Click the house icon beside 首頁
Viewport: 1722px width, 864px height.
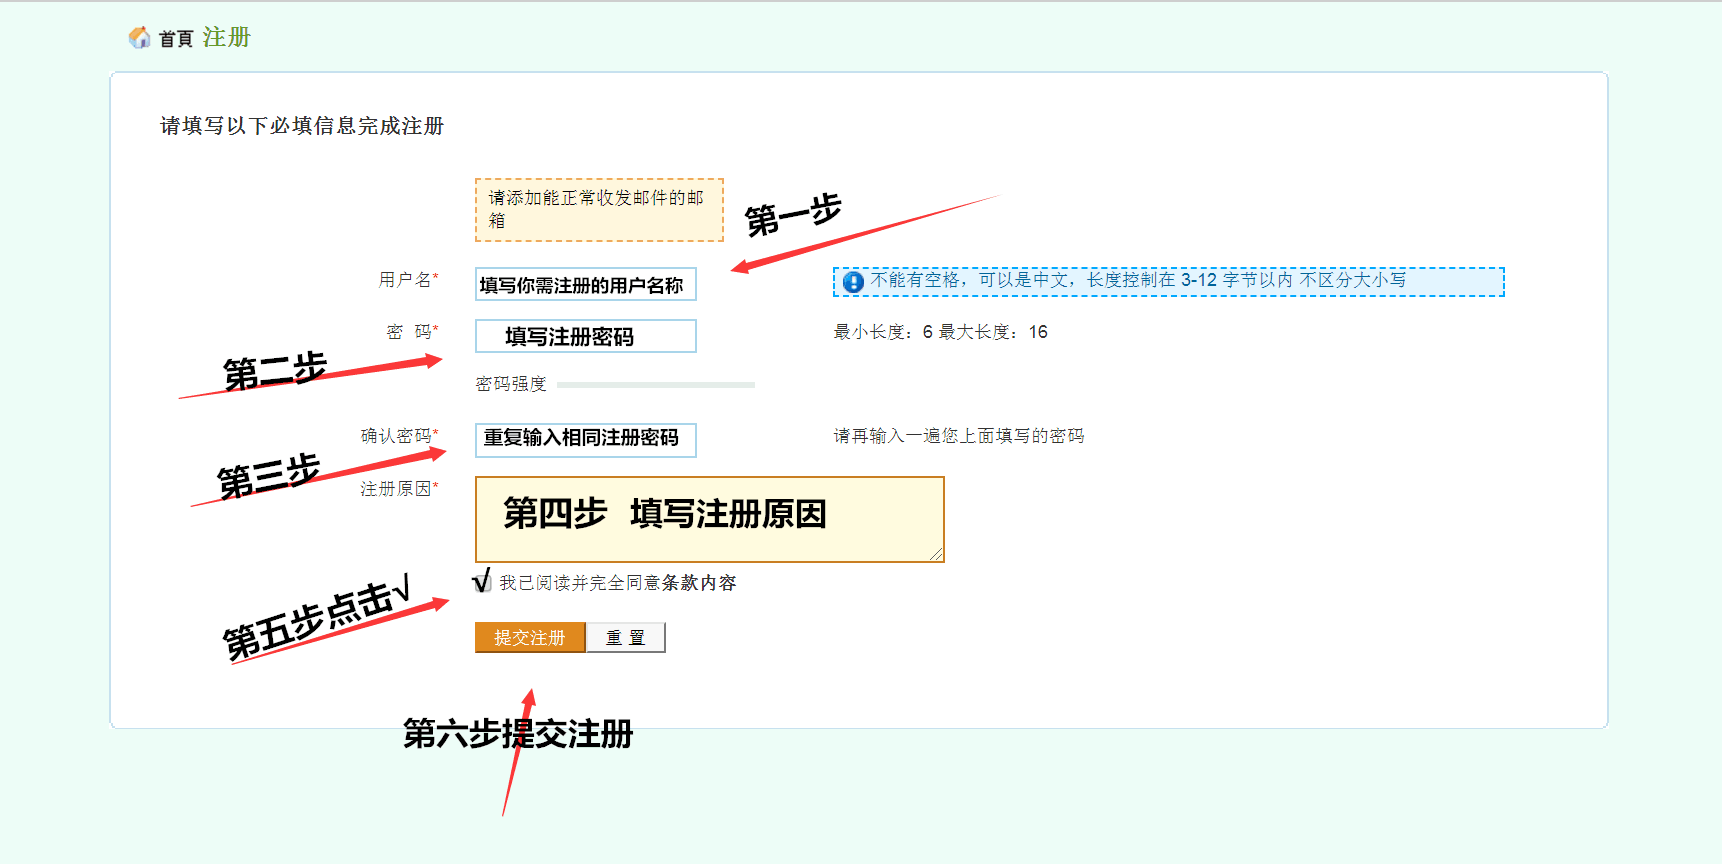[139, 38]
